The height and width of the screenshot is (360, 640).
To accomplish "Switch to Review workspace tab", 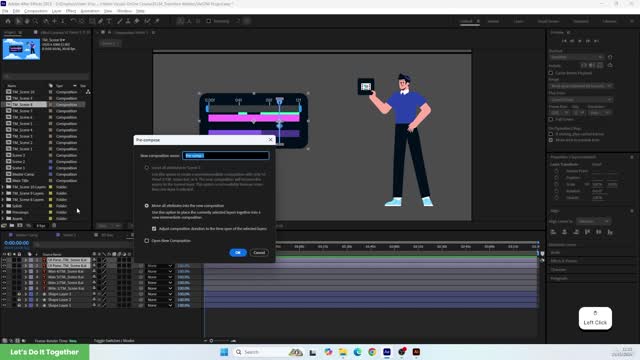I will [x=493, y=21].
